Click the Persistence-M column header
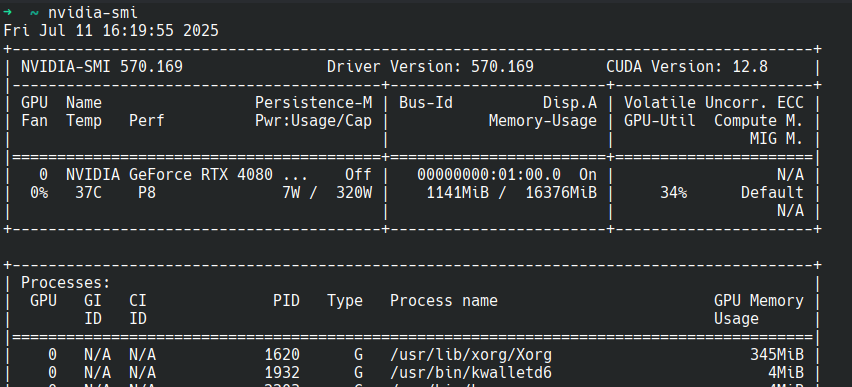Image resolution: width=852 pixels, height=387 pixels. coord(314,103)
